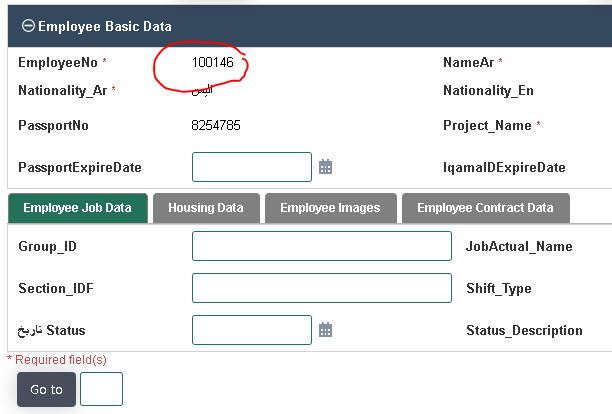Image resolution: width=612 pixels, height=414 pixels.
Task: Open the Housing Data tab
Action: click(x=206, y=208)
